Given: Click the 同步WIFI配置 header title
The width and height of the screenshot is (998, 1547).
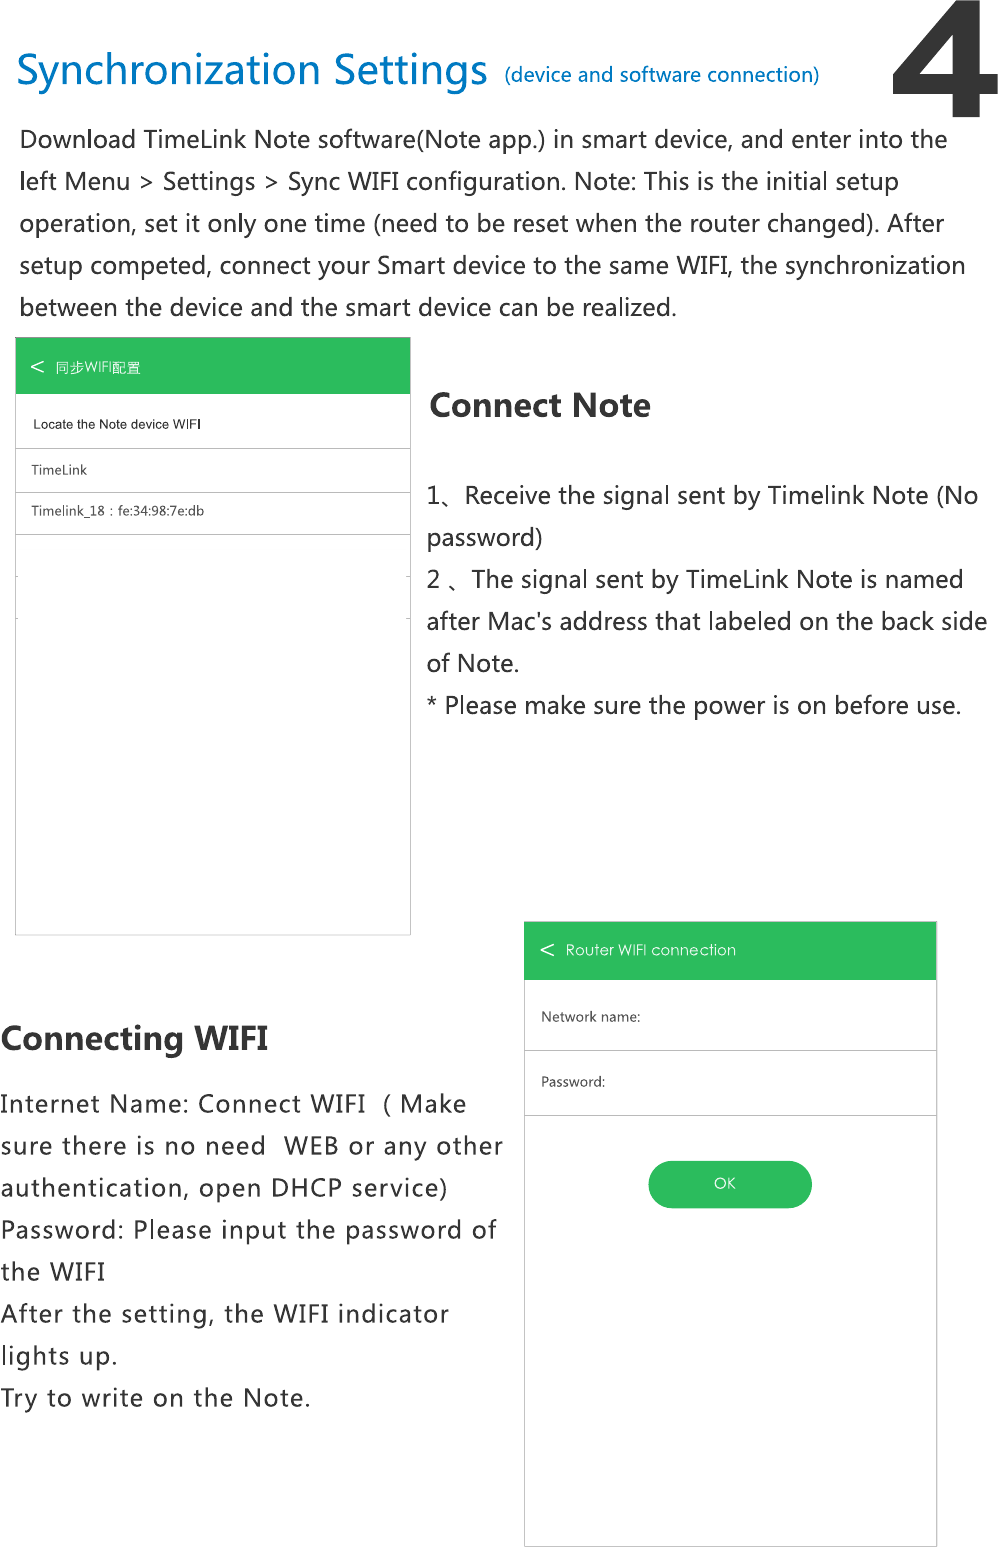Looking at the screenshot, I should [98, 367].
